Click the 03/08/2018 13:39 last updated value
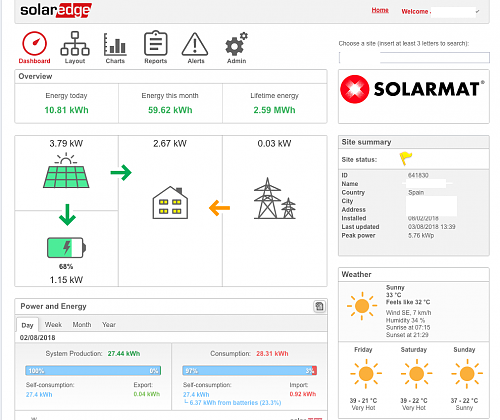500x420 pixels. tap(432, 227)
